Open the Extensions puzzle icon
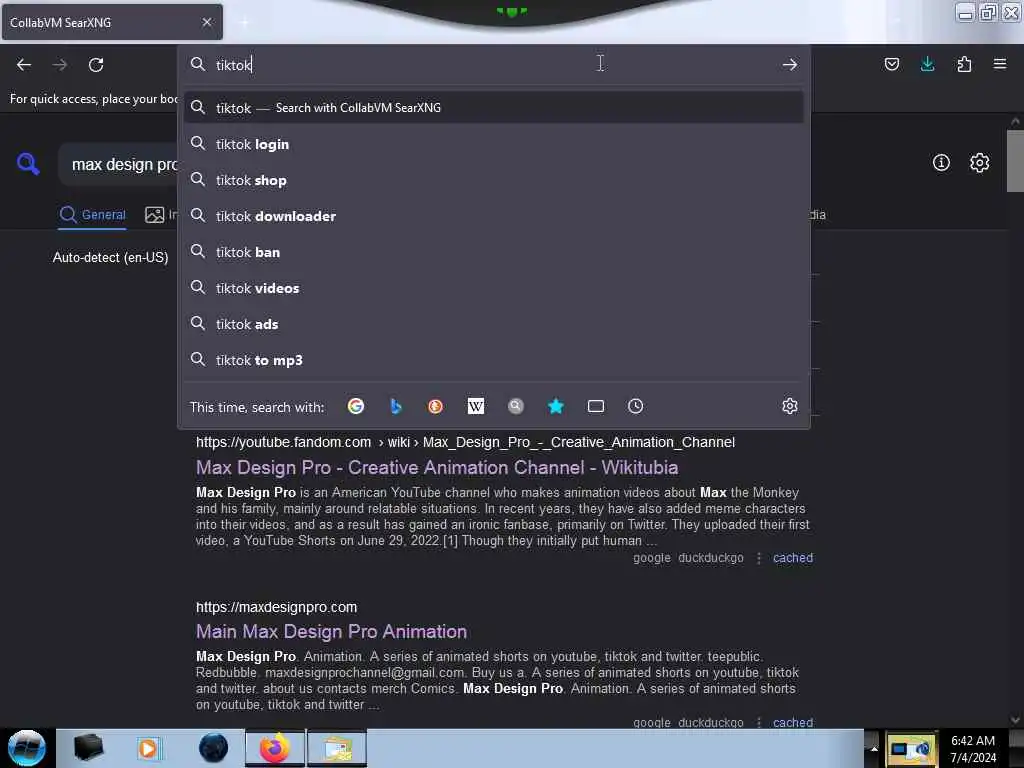 964,64
